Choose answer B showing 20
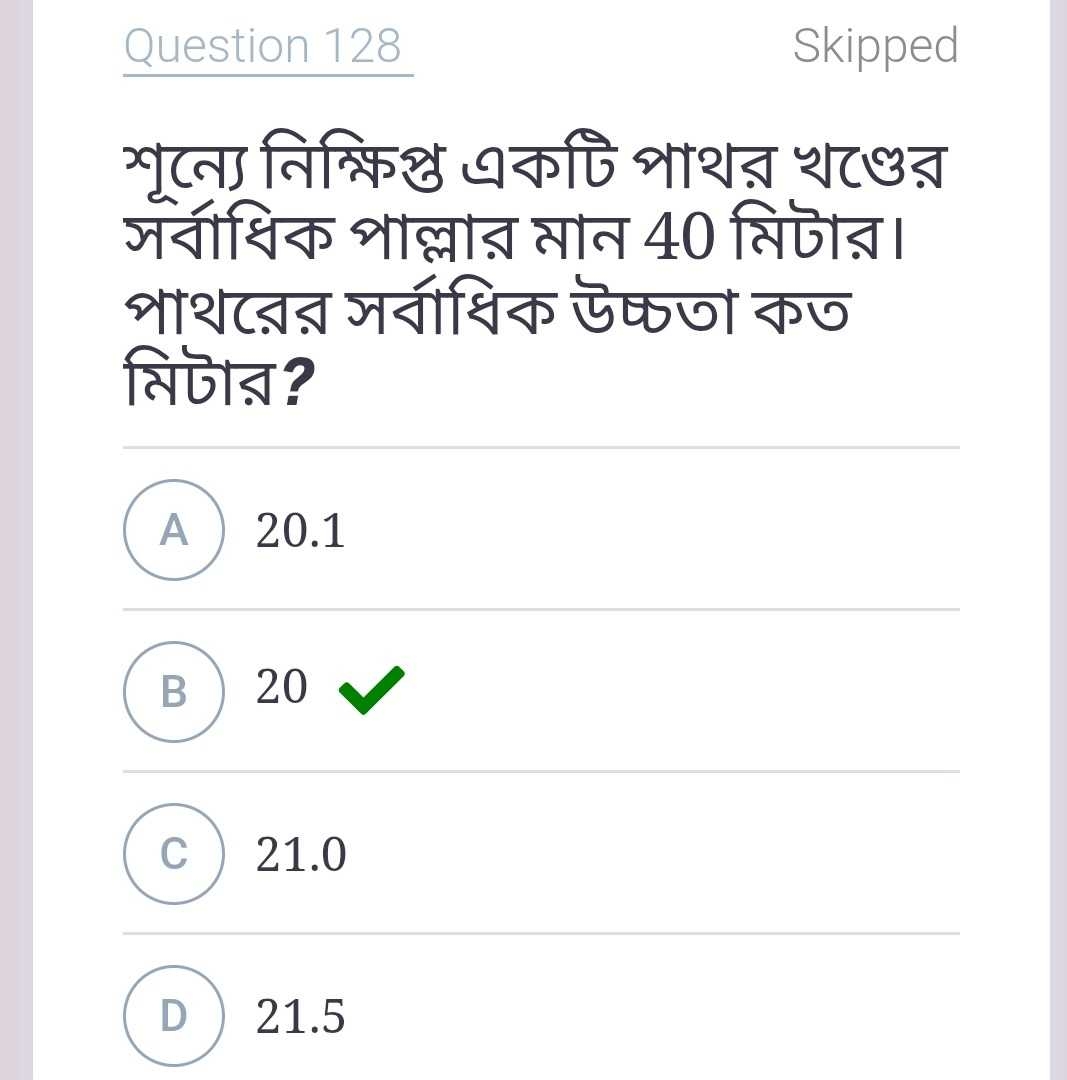This screenshot has height=1080, width=1067. coord(280,688)
